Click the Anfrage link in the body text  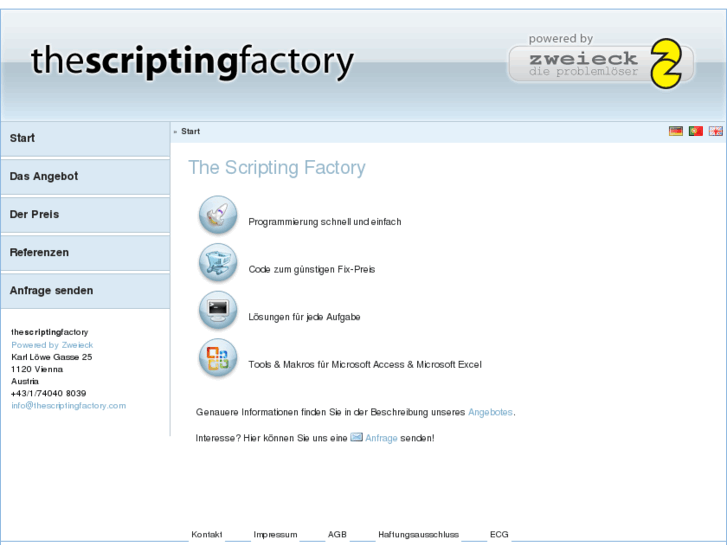(x=381, y=438)
